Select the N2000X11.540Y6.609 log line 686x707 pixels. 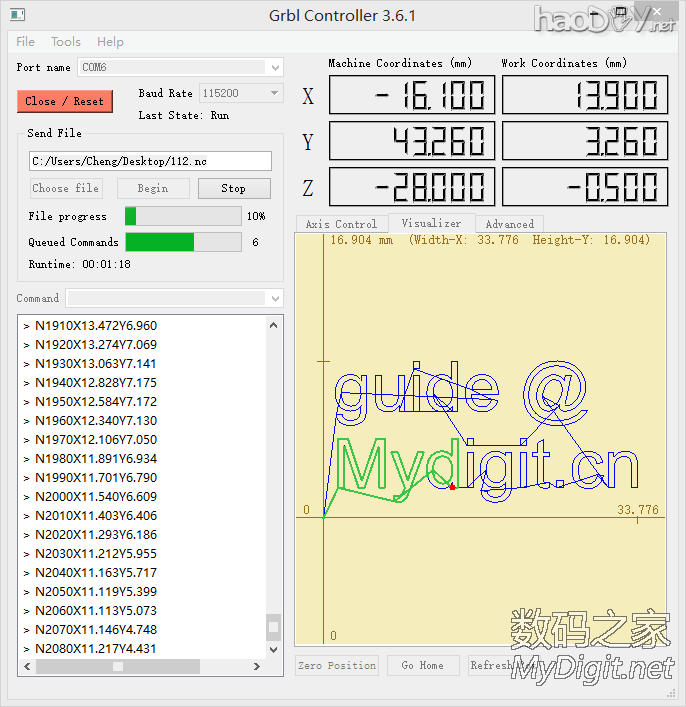click(x=96, y=496)
